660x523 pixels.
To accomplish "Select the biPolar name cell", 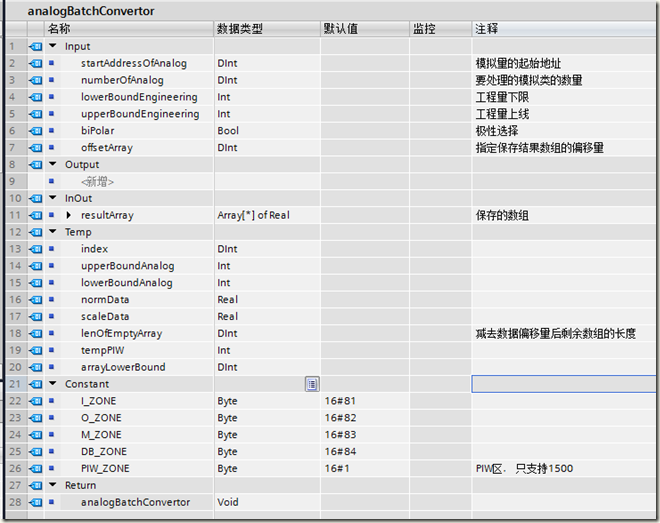I will (x=98, y=131).
